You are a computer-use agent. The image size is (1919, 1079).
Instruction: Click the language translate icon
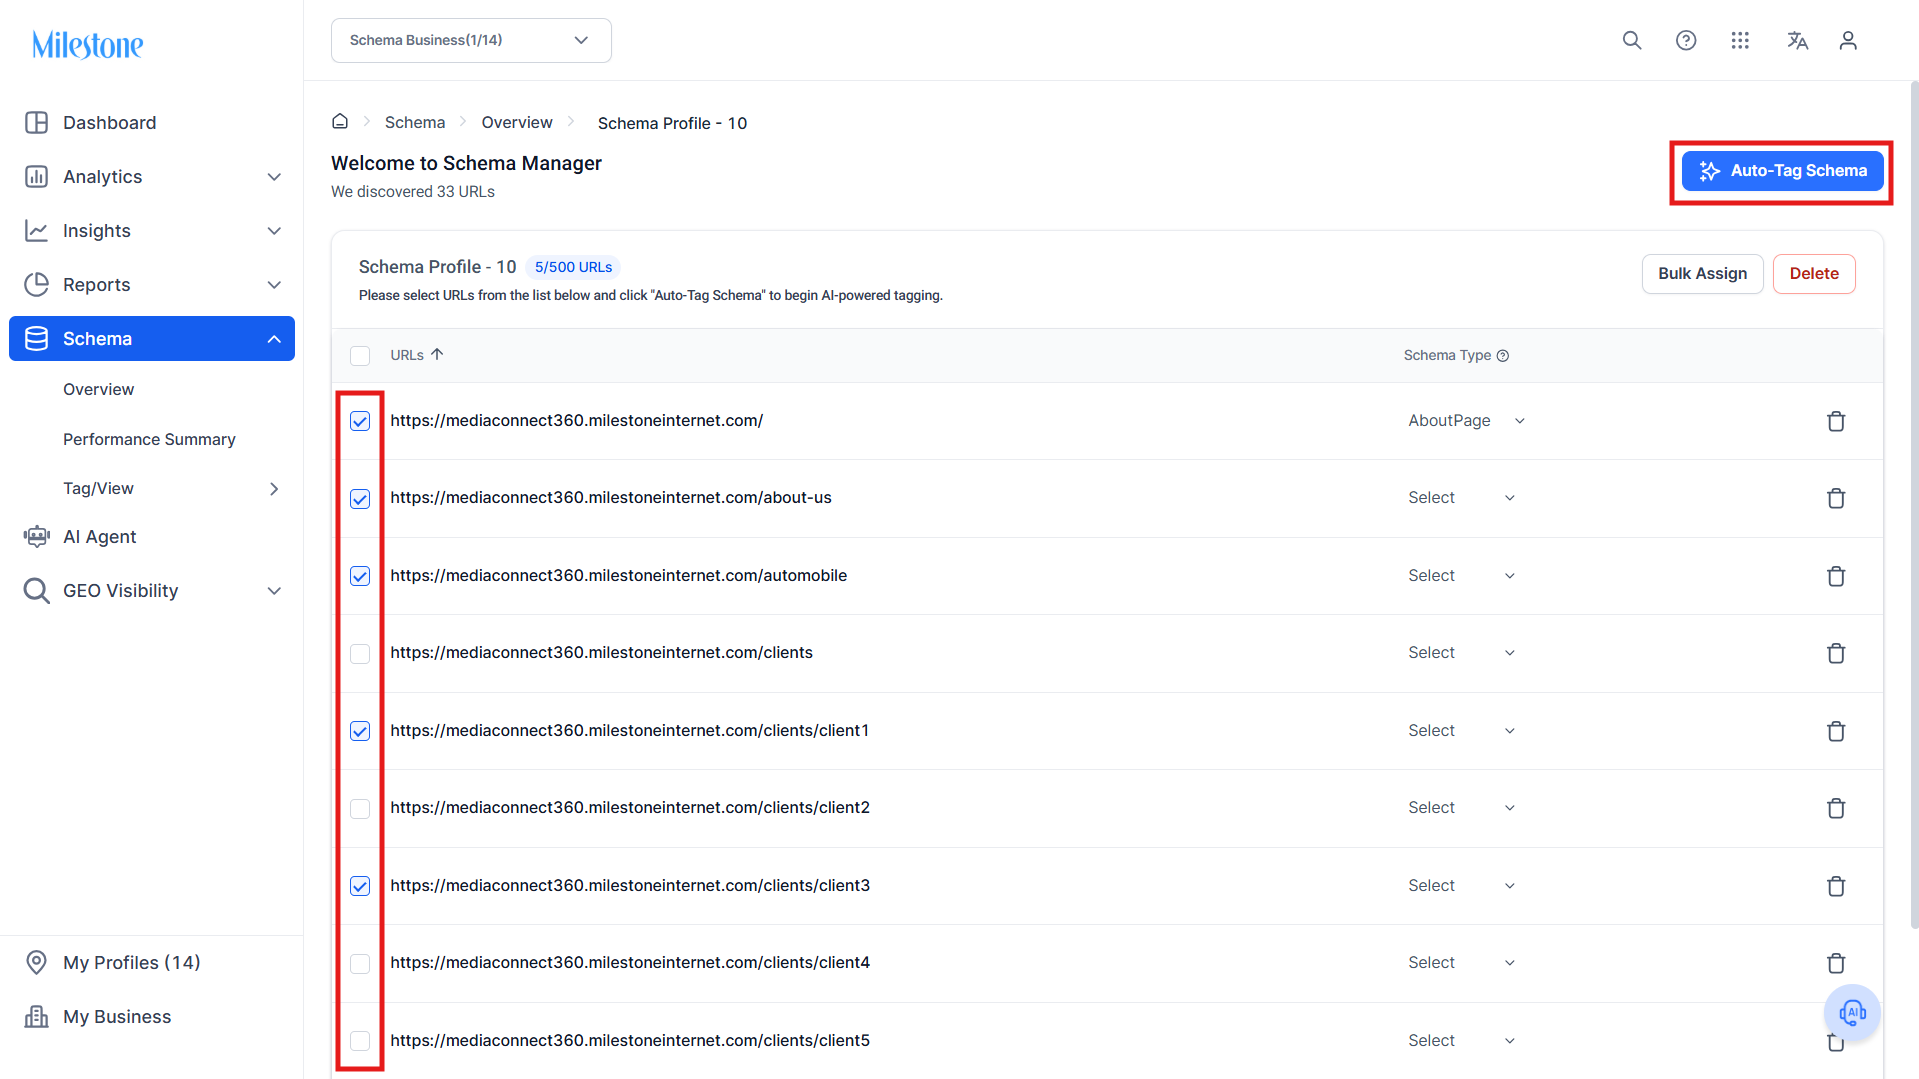[1797, 40]
